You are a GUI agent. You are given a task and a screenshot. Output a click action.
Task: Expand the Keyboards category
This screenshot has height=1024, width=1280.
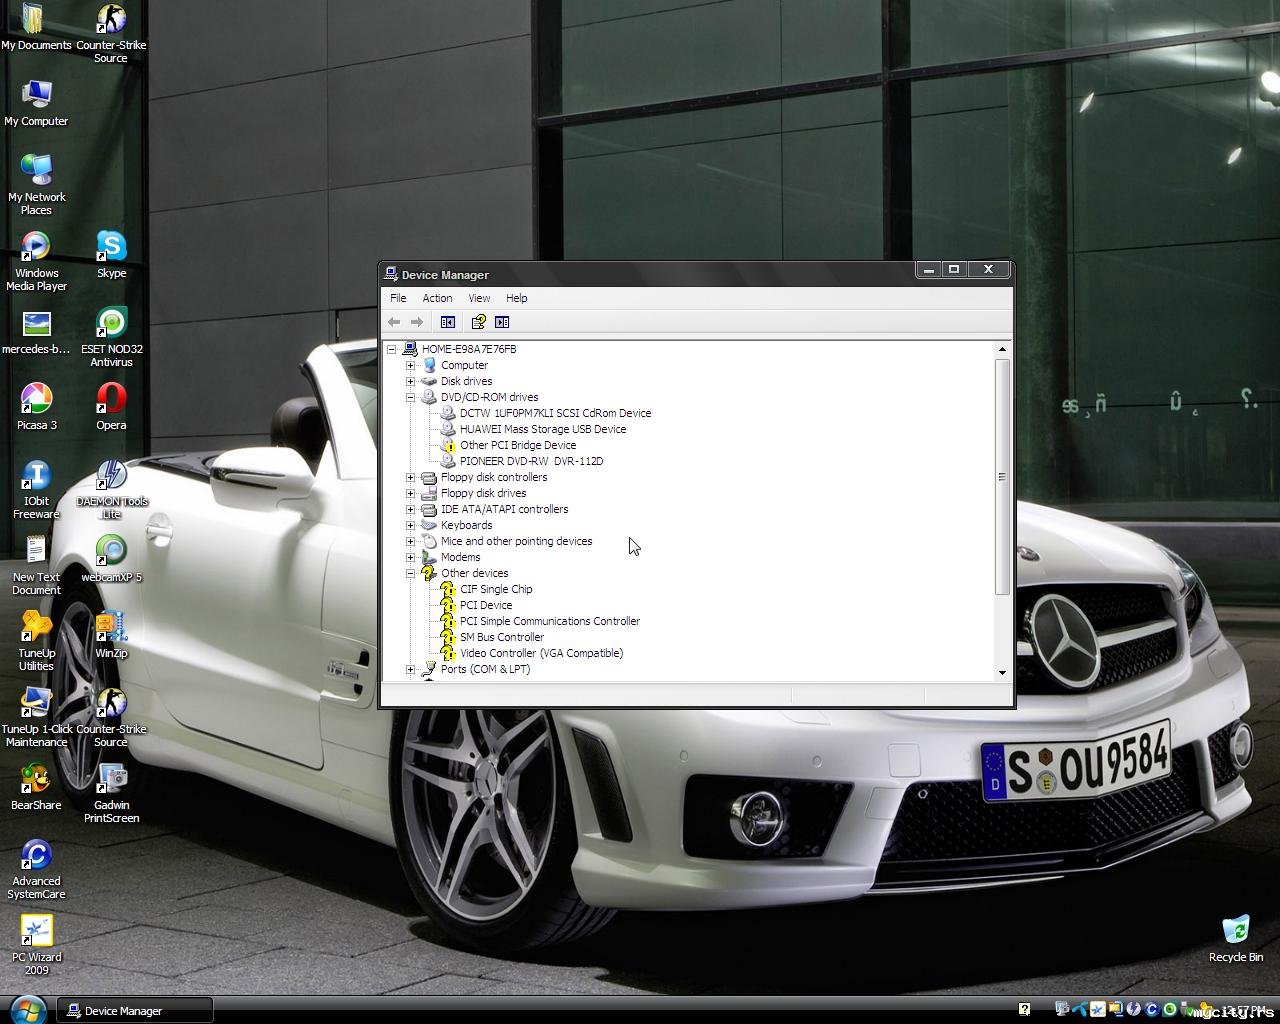click(410, 525)
